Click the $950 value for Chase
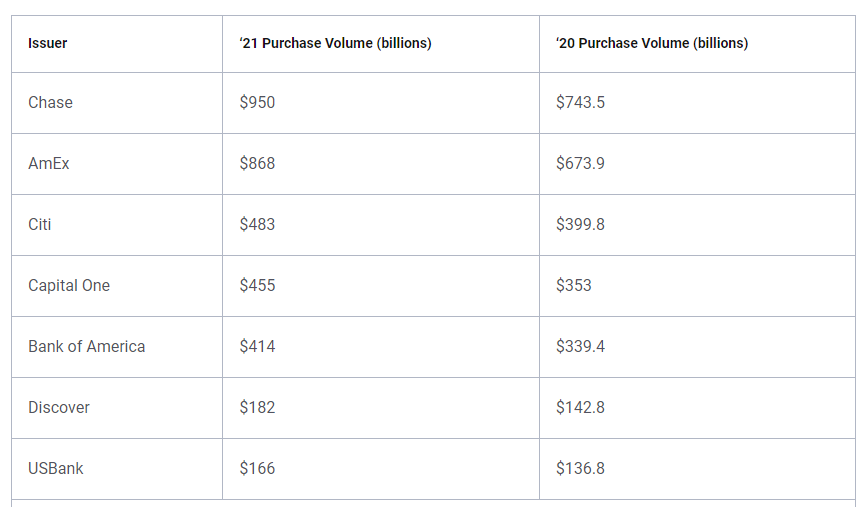This screenshot has width=868, height=507. 257,102
